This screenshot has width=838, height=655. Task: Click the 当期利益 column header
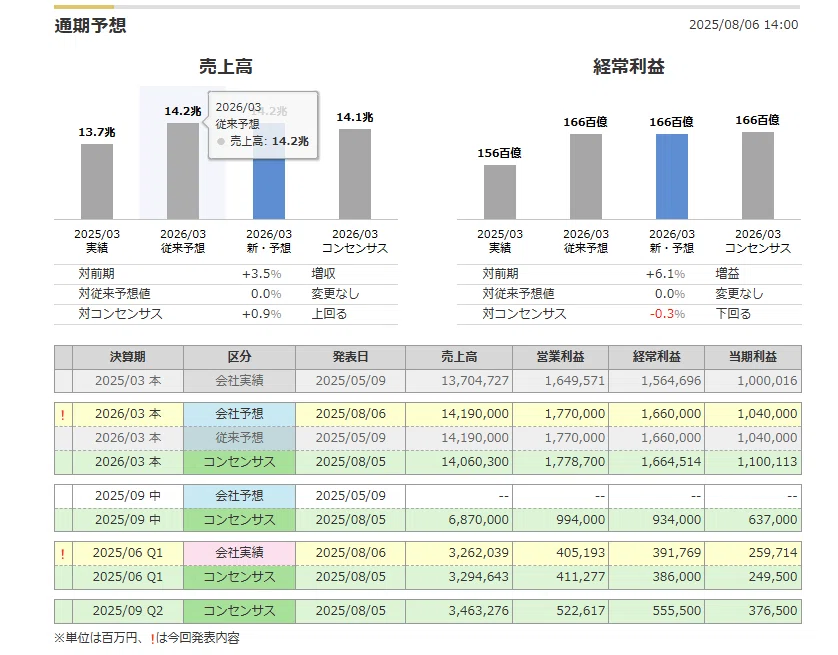click(753, 357)
